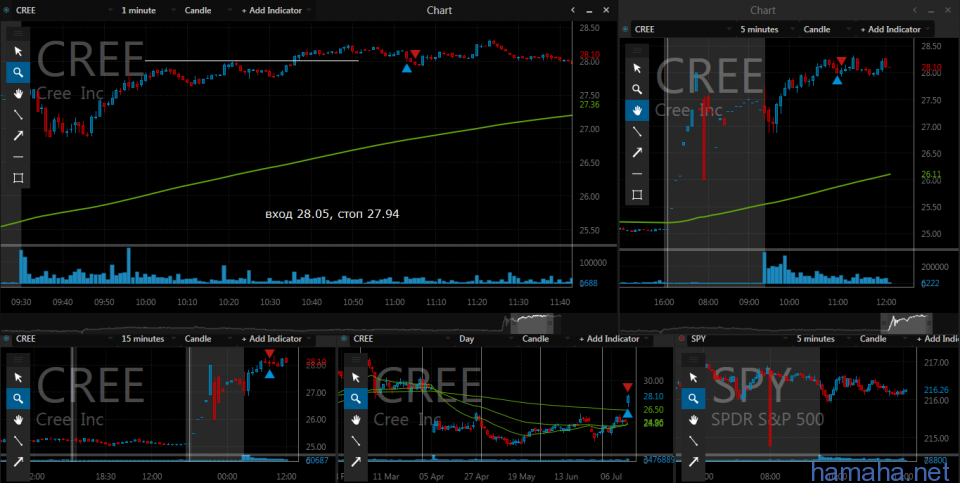Viewport: 960px width, 483px height.
Task: Open the CREE symbol dropdown in the 1 minute chart
Action: pos(63,10)
